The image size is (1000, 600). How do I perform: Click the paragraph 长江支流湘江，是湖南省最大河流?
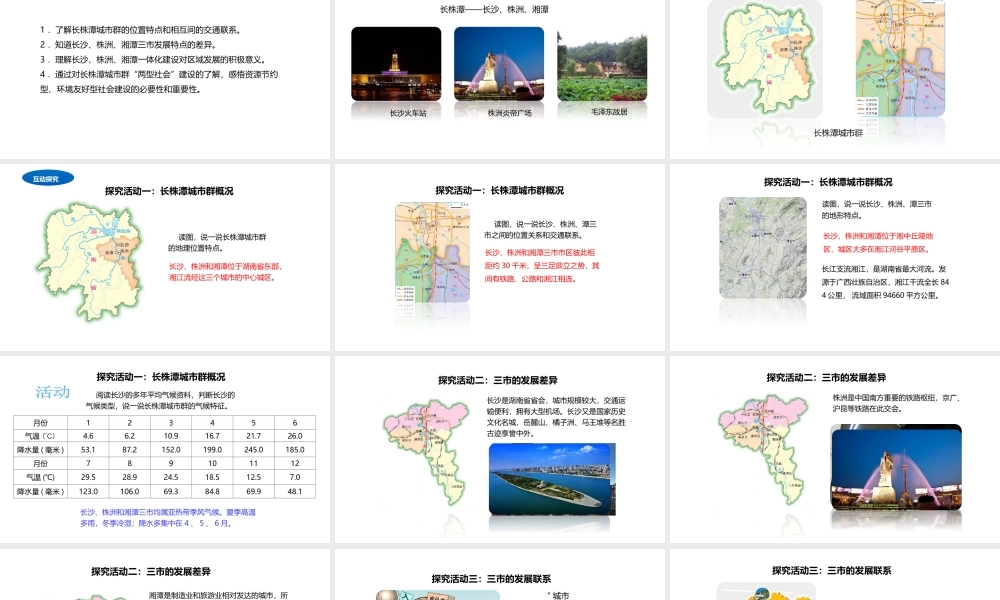pyautogui.click(x=885, y=282)
